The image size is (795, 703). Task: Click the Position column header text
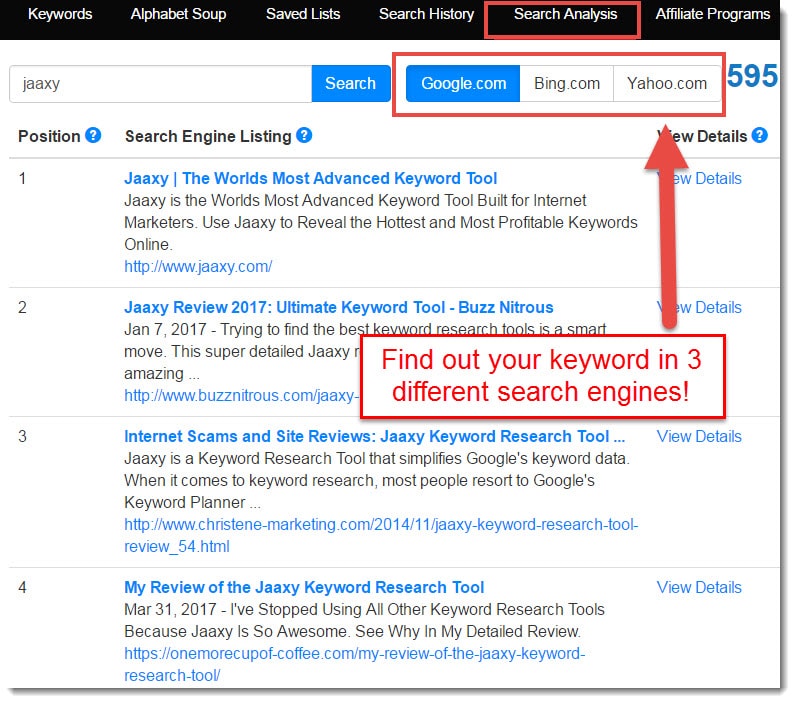[x=49, y=136]
